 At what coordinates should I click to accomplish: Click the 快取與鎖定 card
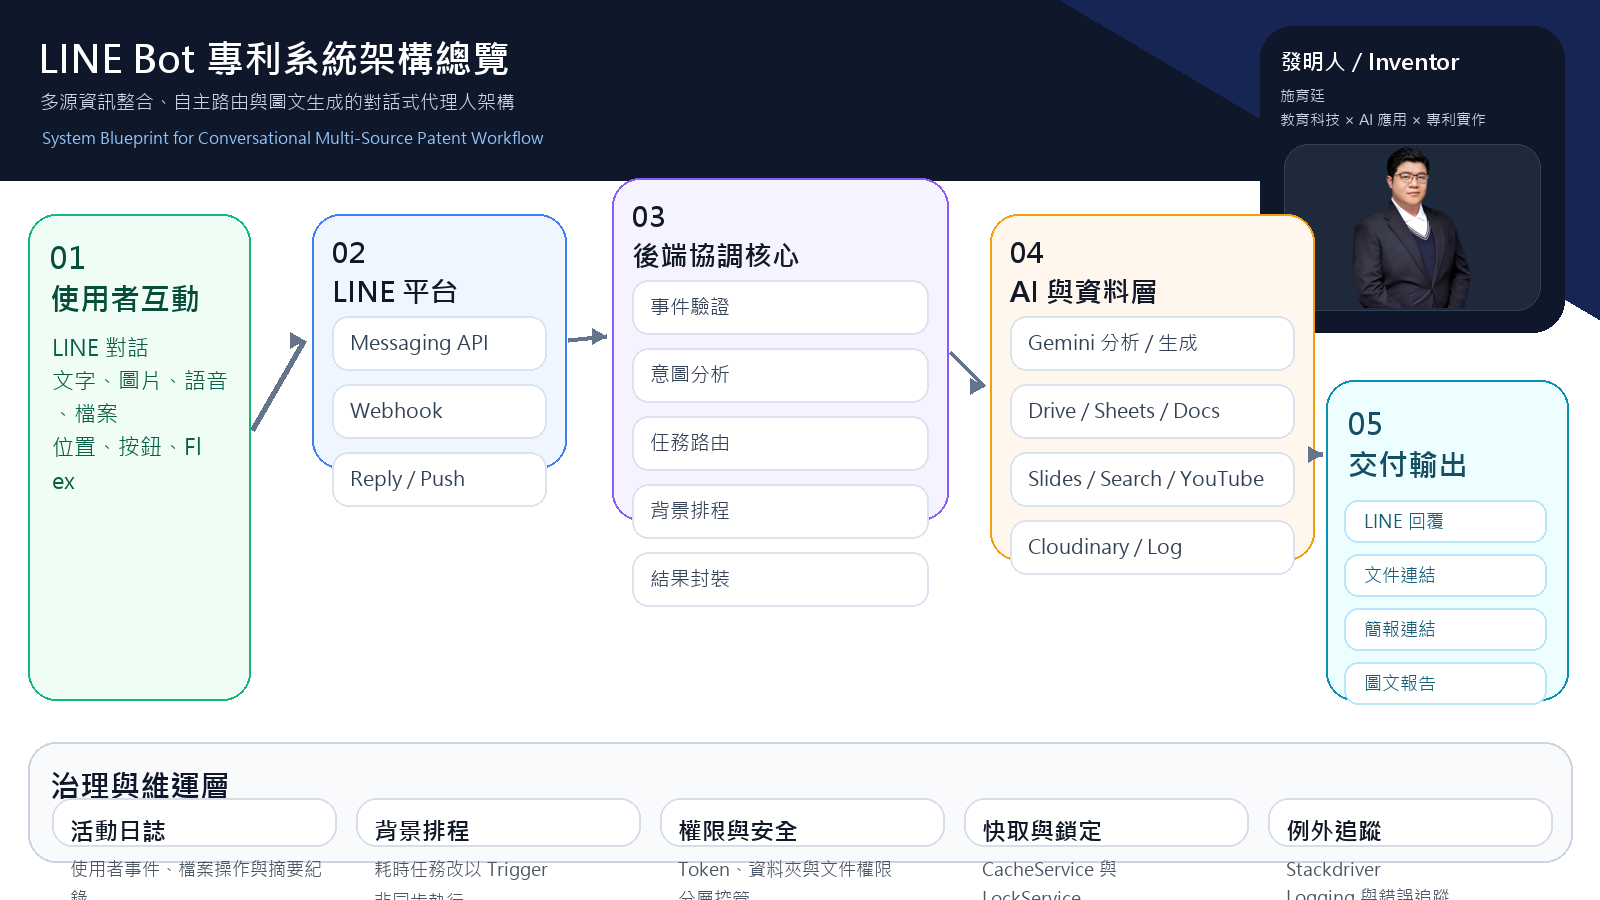[x=1106, y=823]
